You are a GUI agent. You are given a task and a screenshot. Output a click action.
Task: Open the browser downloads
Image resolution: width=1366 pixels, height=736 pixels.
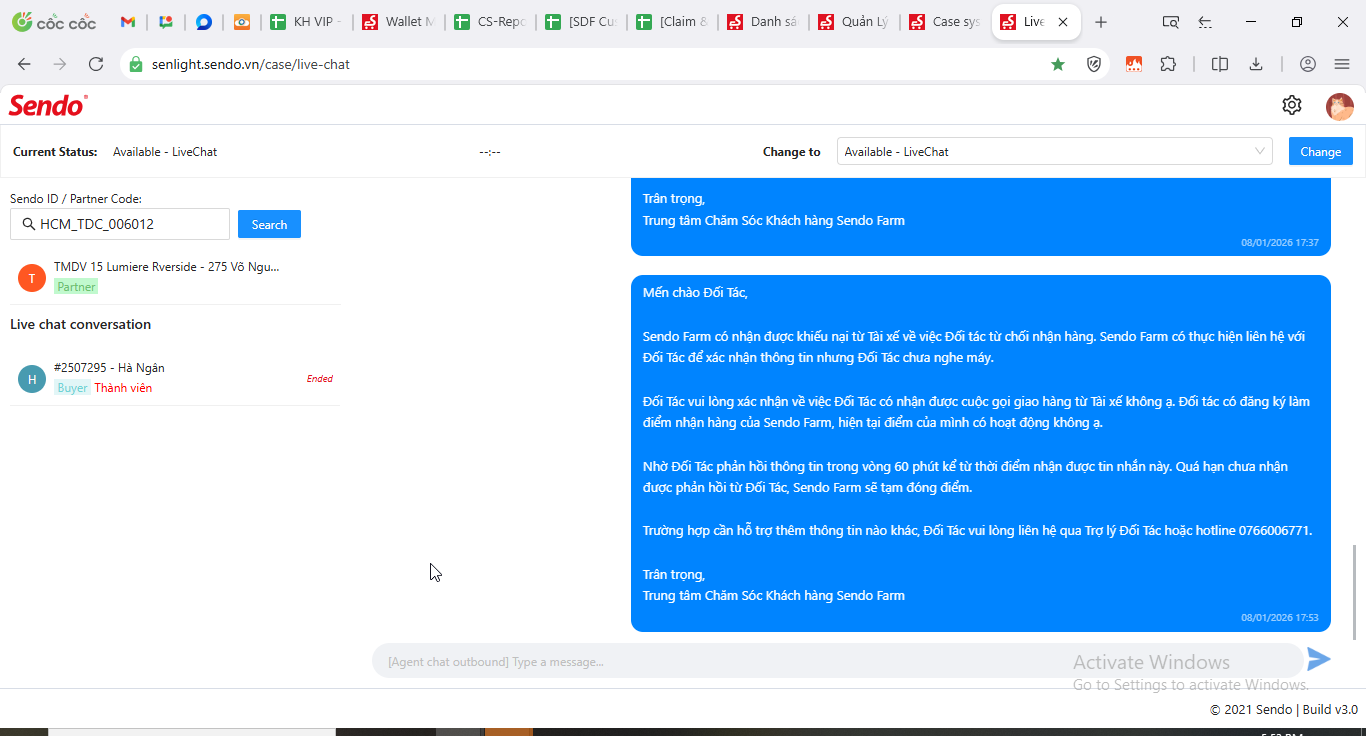point(1256,64)
